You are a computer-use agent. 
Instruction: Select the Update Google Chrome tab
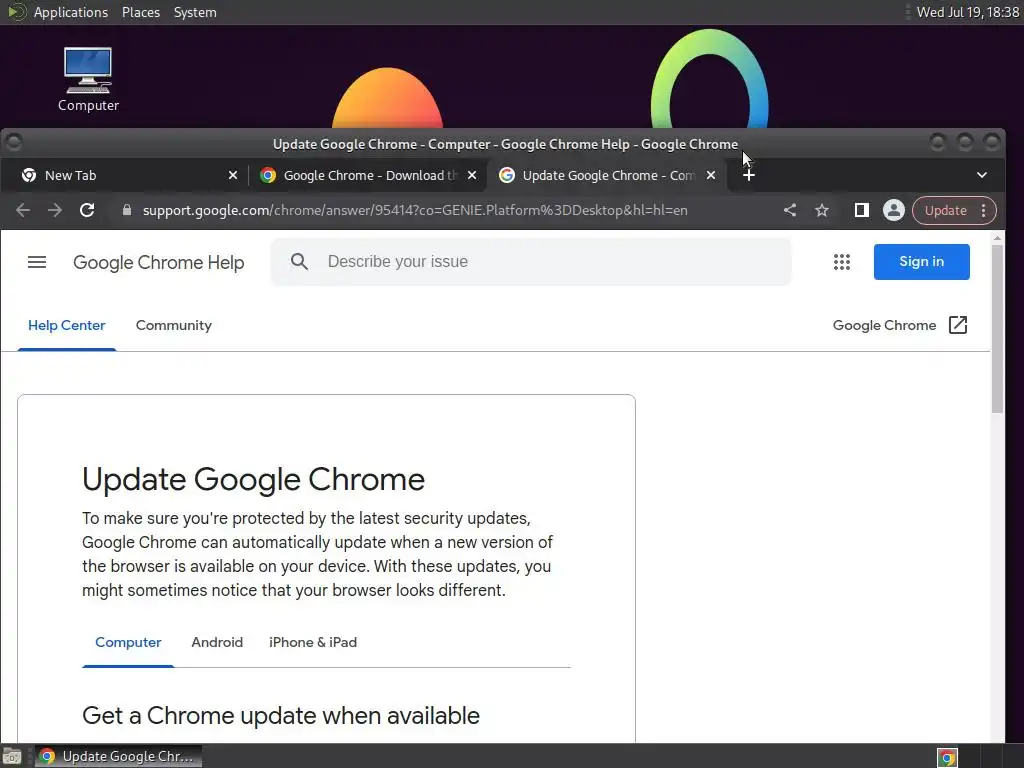(607, 175)
